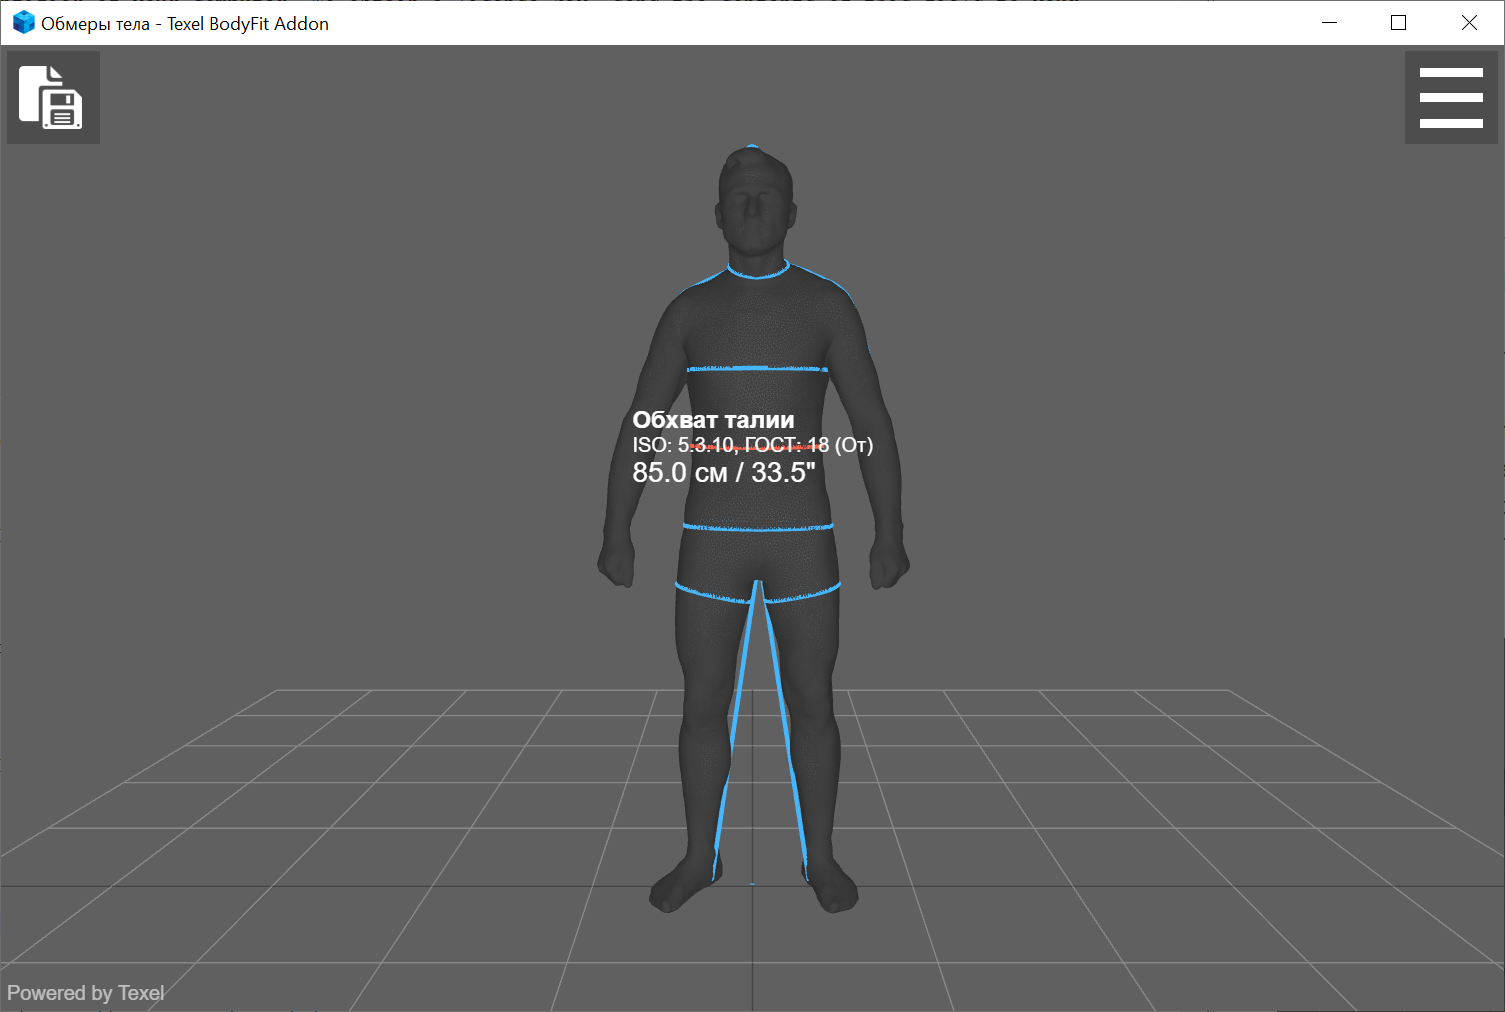
Task: Select the blue chest circumference line
Action: [757, 369]
